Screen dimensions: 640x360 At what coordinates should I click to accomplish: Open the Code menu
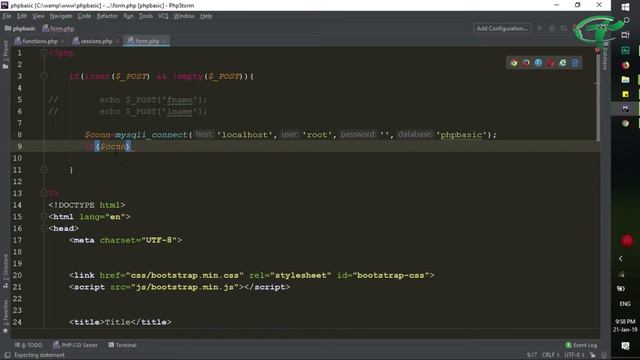(84, 16)
